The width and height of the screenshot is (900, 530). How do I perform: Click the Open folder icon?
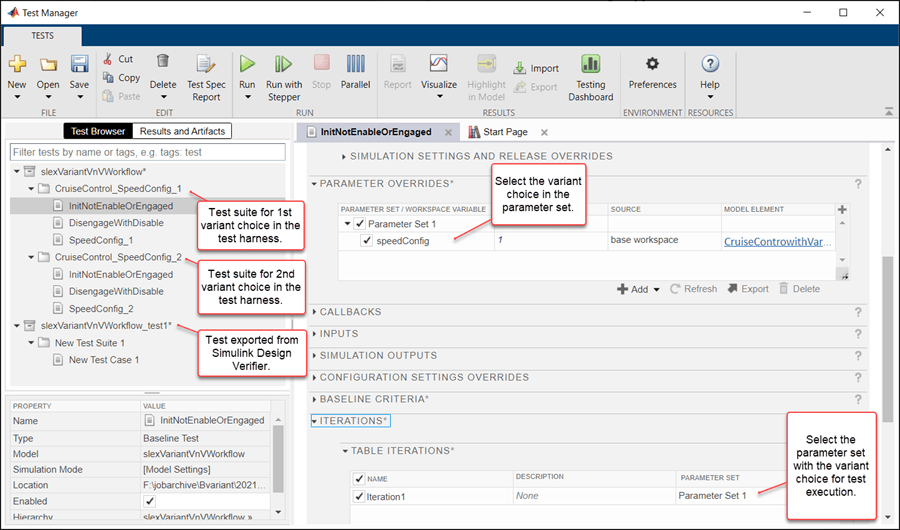48,64
